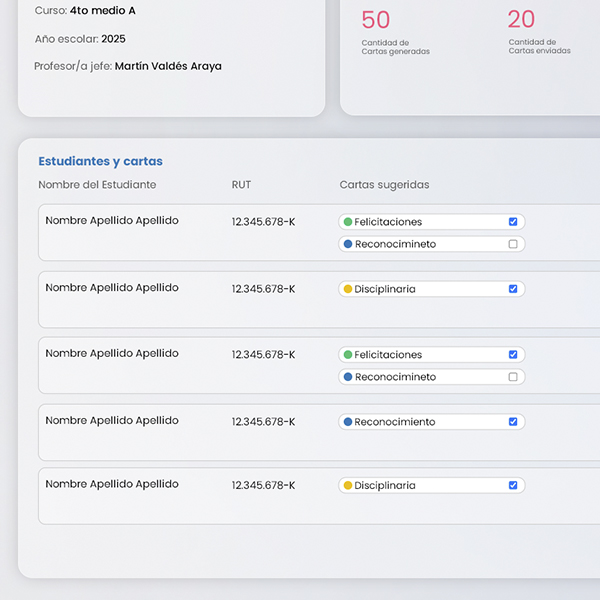Click blue dot on third row's Reconocimineto pill

pos(348,377)
